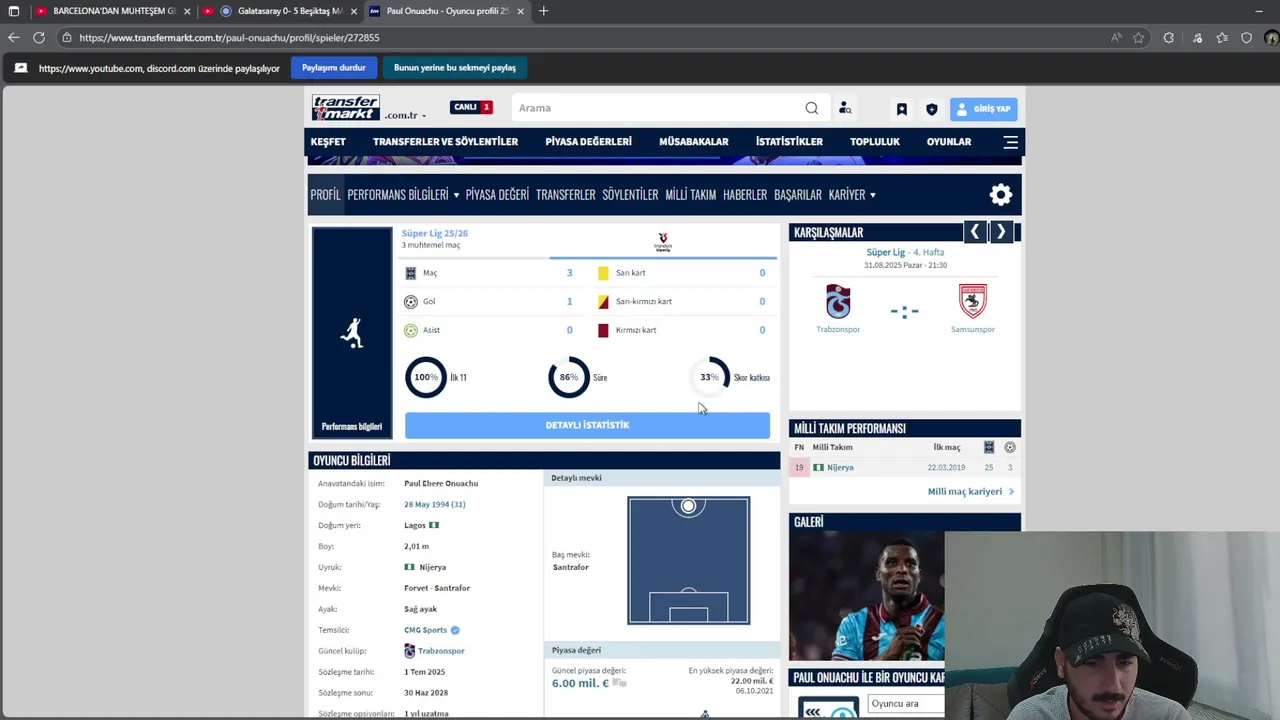Screen dimensions: 1280x720
Task: Select the PROFİL tab
Action: (x=325, y=195)
